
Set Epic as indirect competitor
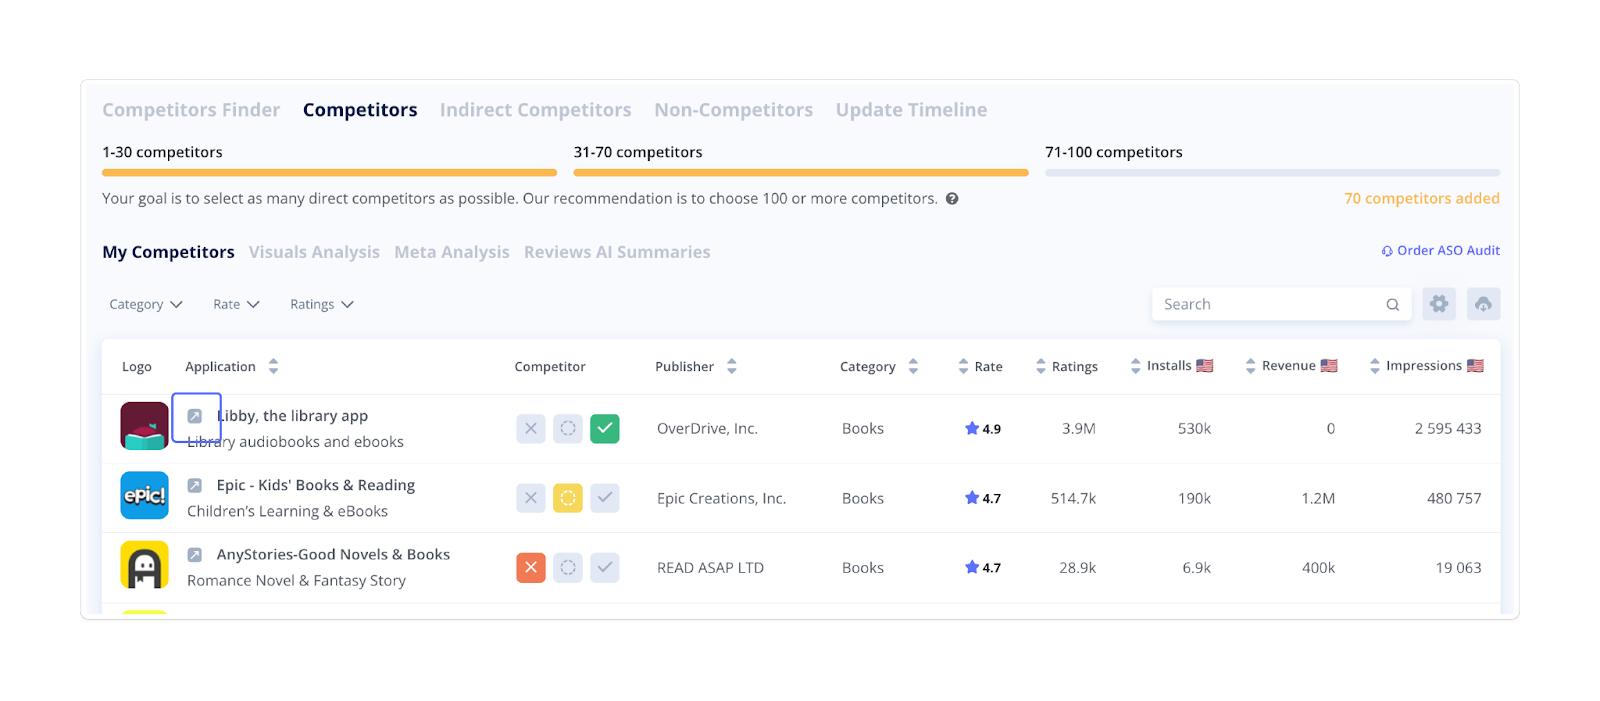tap(568, 498)
